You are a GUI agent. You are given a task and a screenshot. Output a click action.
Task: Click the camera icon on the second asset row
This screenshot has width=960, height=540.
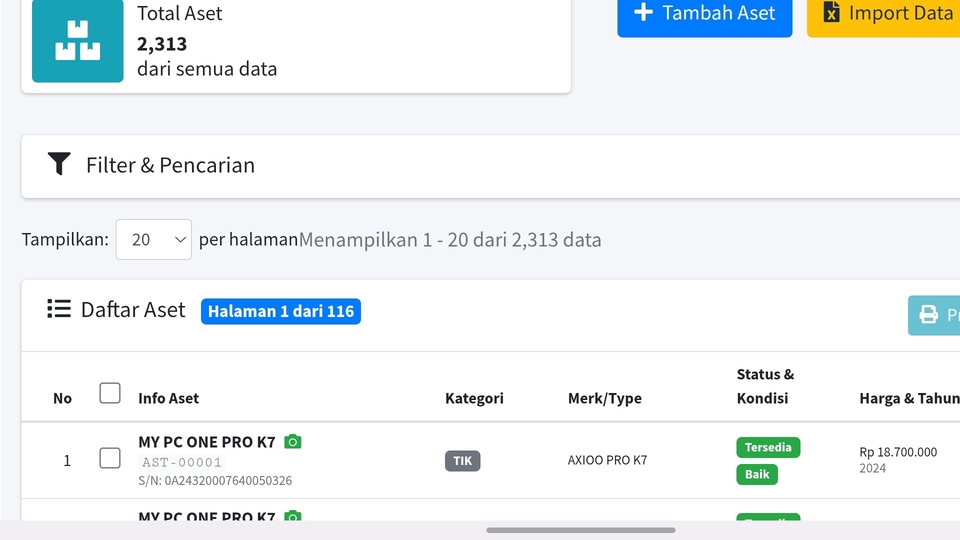point(292,517)
